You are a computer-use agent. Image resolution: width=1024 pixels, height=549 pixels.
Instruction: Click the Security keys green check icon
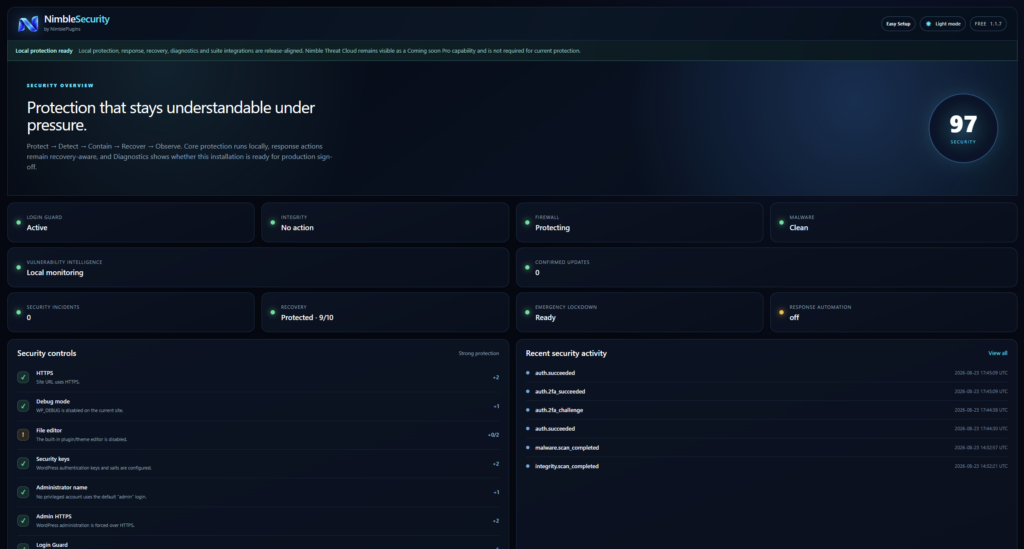pyautogui.click(x=23, y=463)
